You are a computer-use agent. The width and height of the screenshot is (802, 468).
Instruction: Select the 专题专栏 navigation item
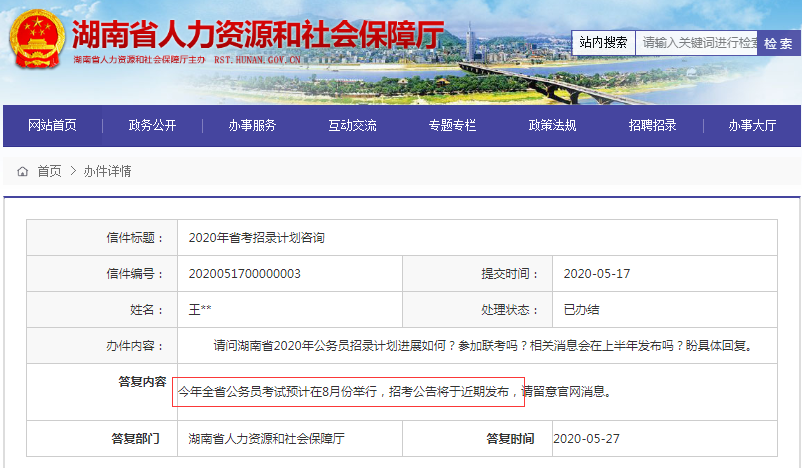[x=452, y=125]
